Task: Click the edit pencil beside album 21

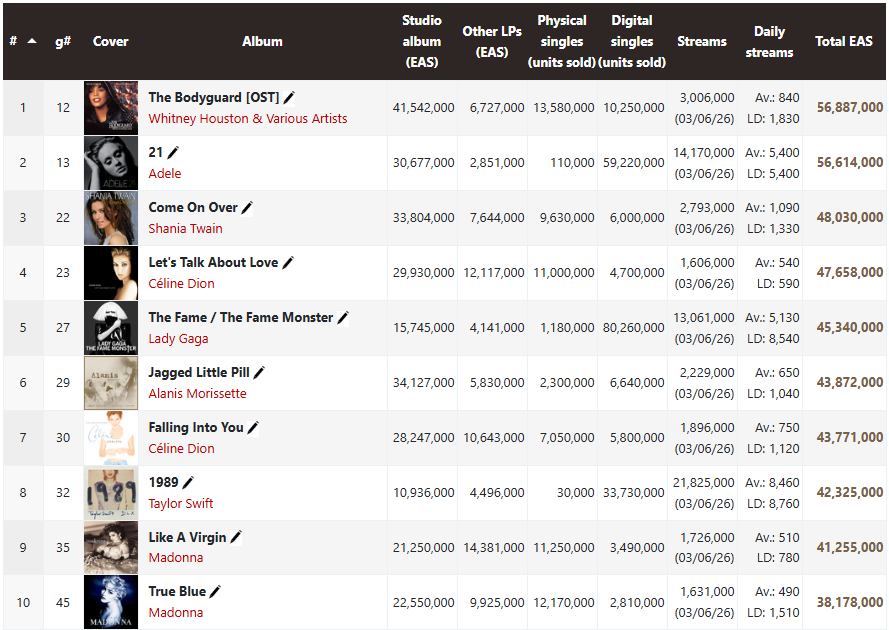Action: click(173, 153)
